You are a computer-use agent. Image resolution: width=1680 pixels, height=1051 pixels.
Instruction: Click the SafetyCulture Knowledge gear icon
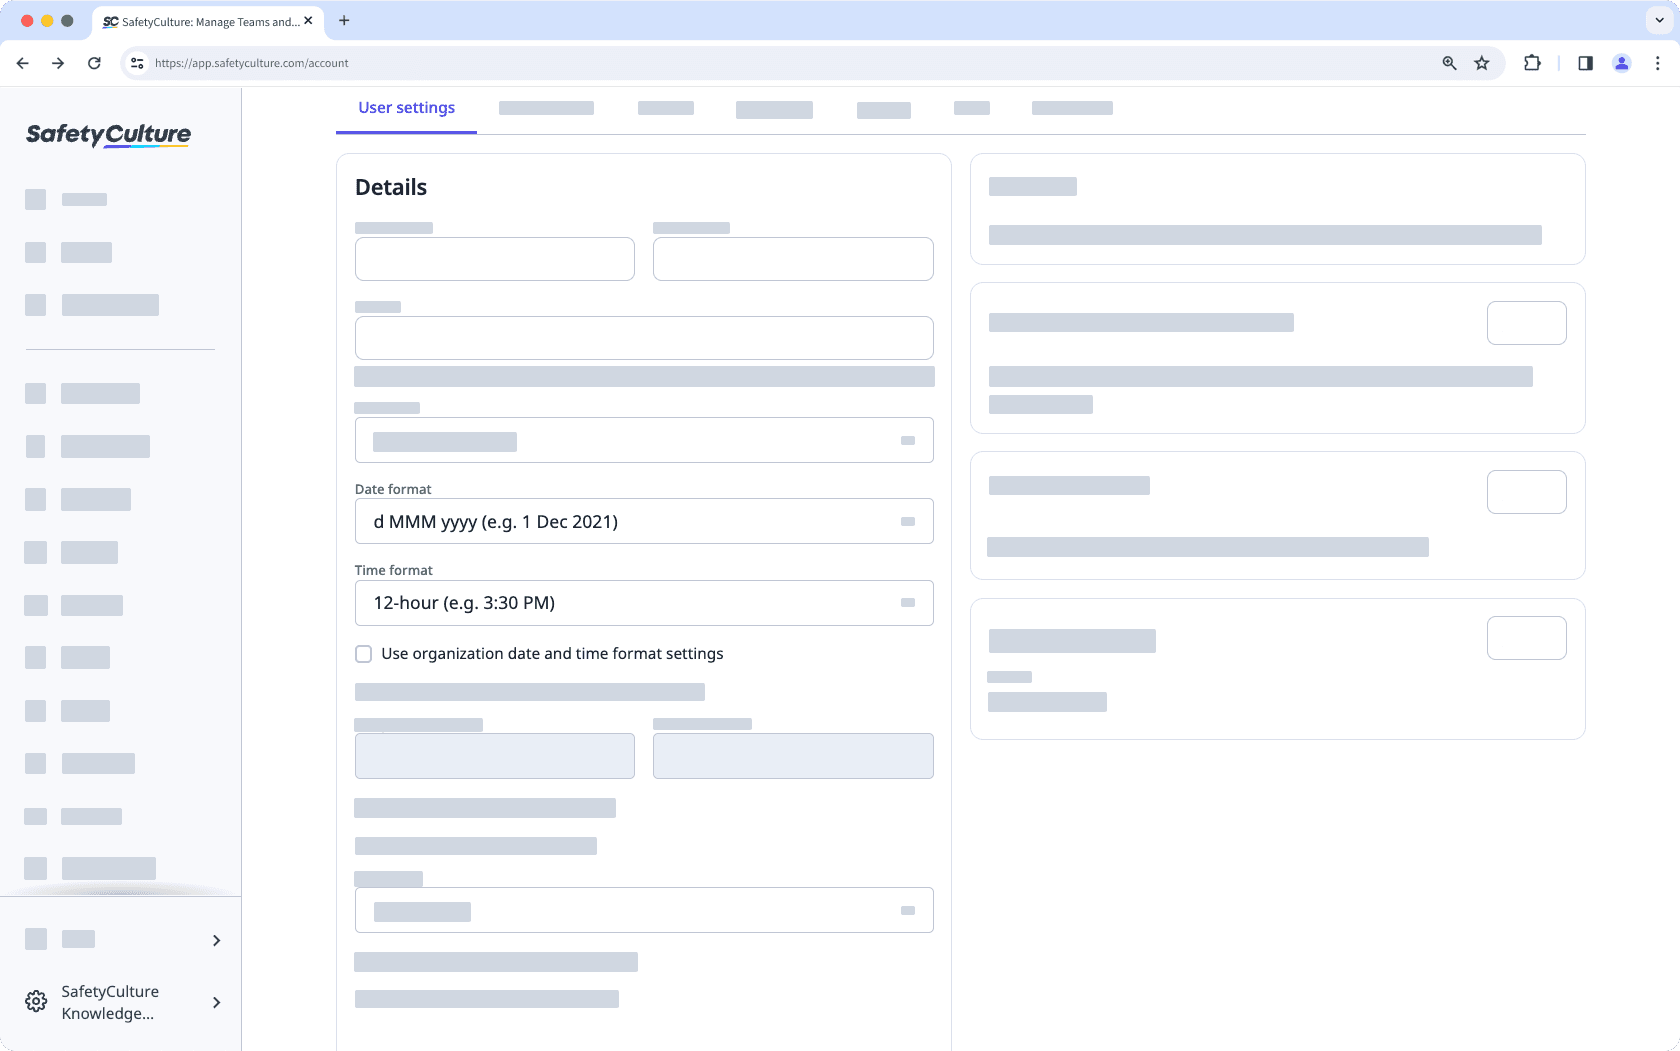click(36, 1001)
